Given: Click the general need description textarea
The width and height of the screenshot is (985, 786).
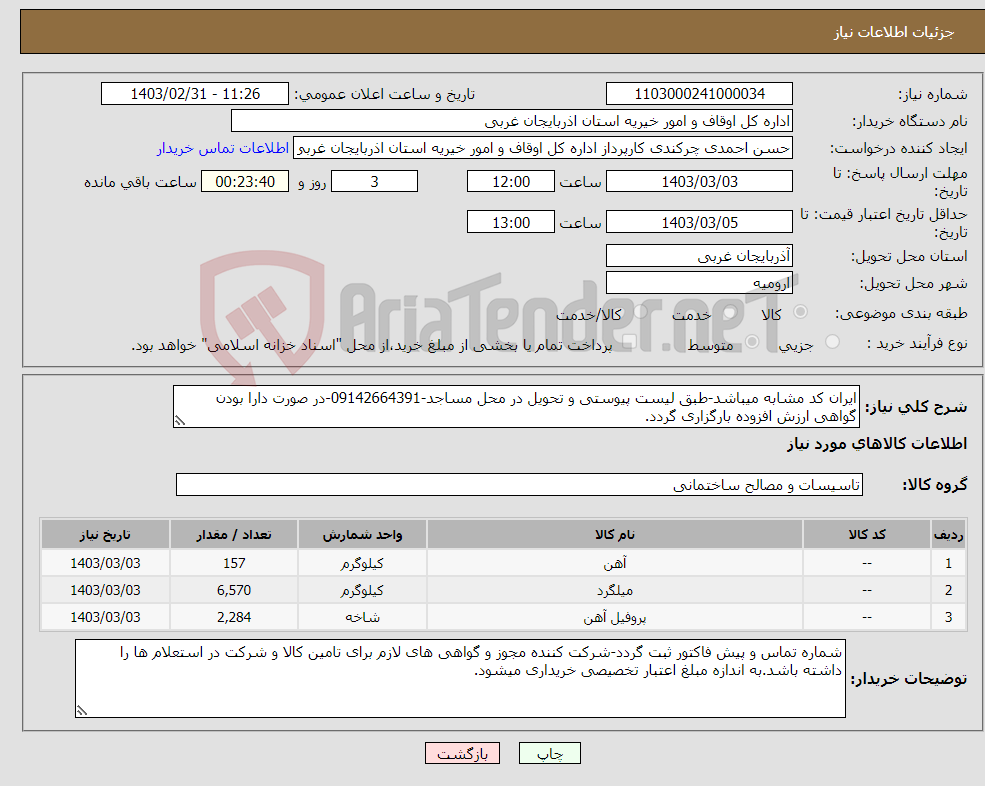Looking at the screenshot, I should (516, 407).
